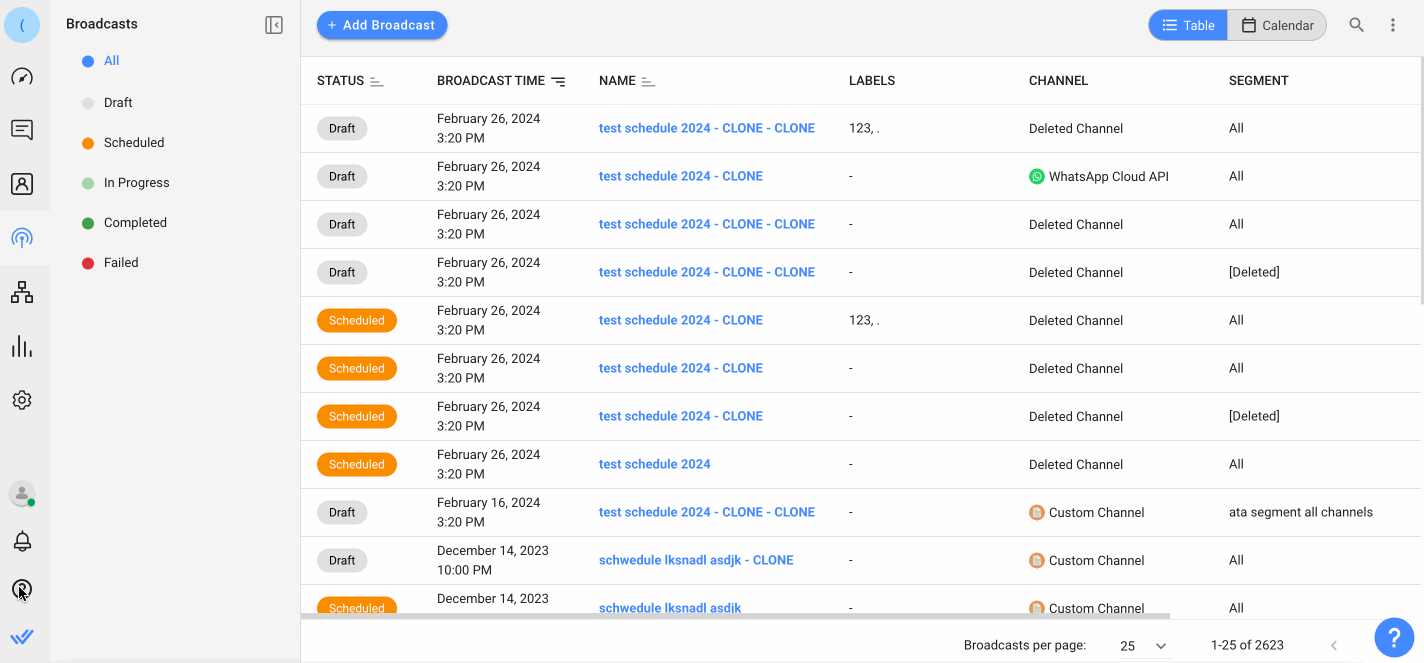
Task: Collapse the Broadcasts side panel
Action: [274, 25]
